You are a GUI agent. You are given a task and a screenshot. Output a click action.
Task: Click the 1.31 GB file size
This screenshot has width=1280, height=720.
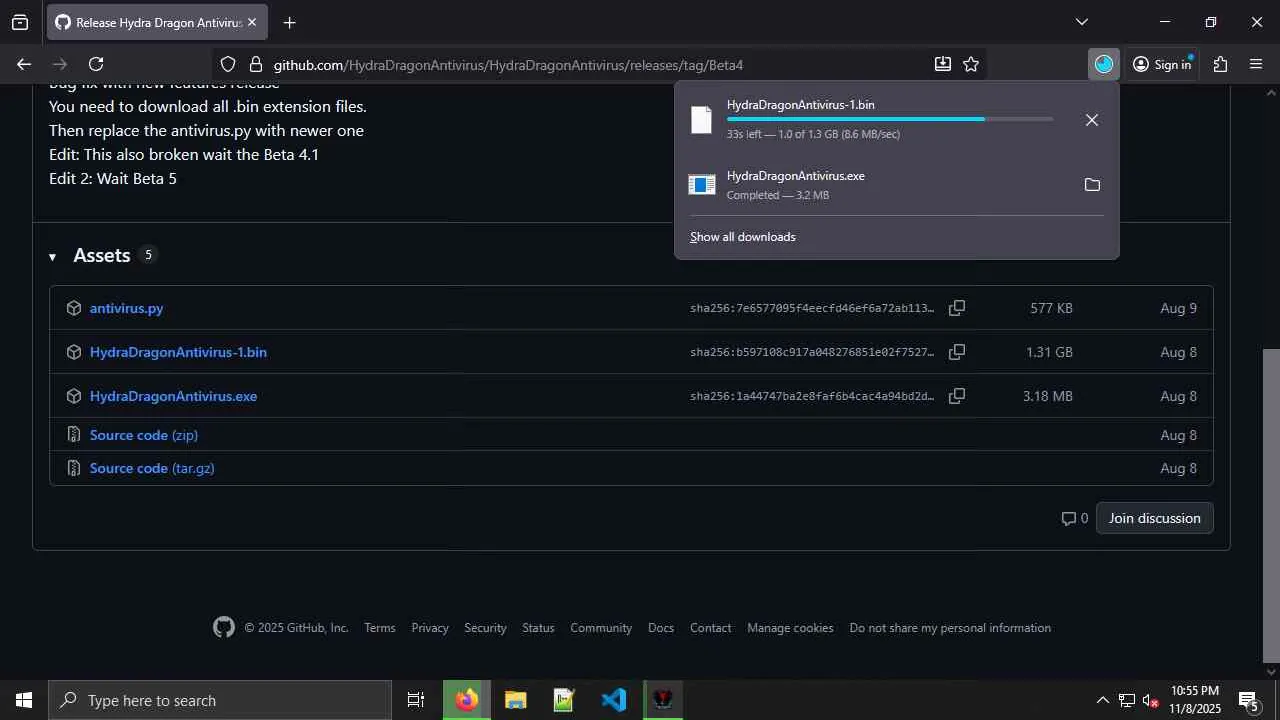pos(1049,352)
